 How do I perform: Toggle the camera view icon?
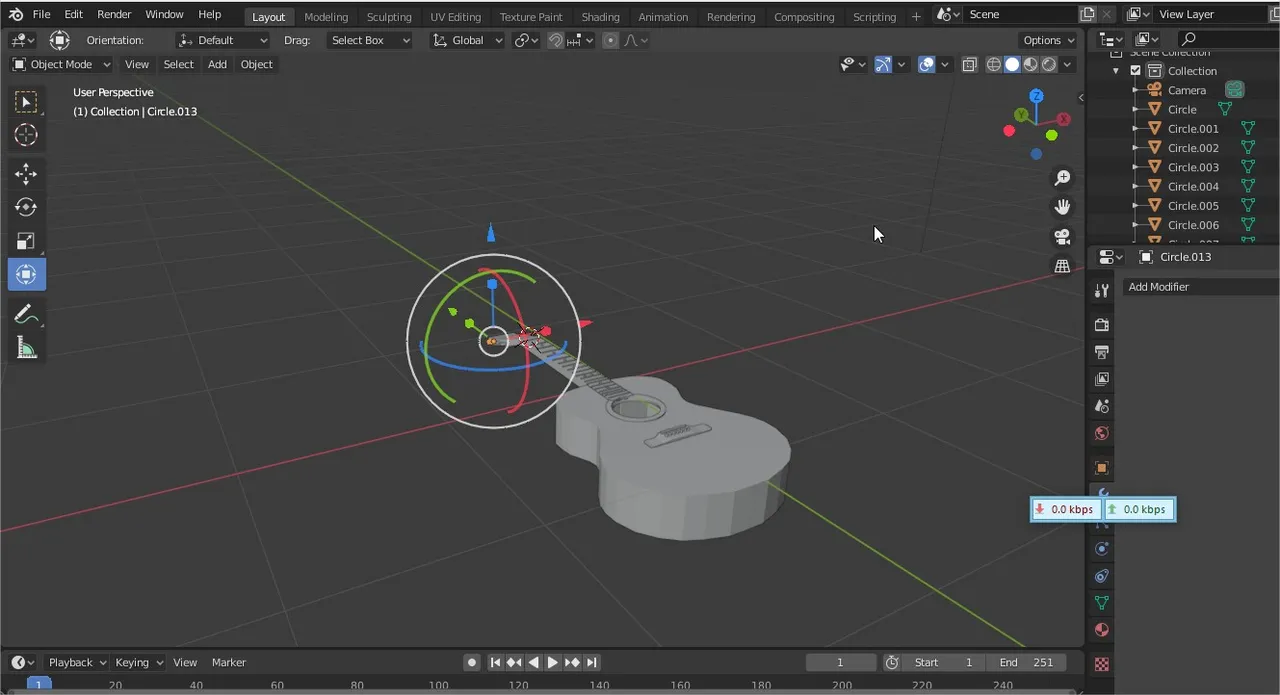(x=1062, y=236)
